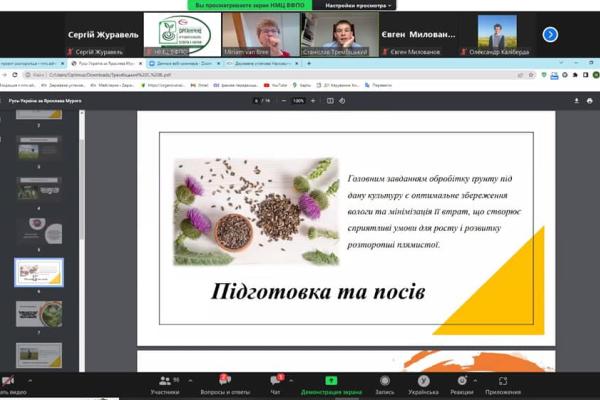Print the PDF document
This screenshot has height=400, width=600.
click(589, 101)
